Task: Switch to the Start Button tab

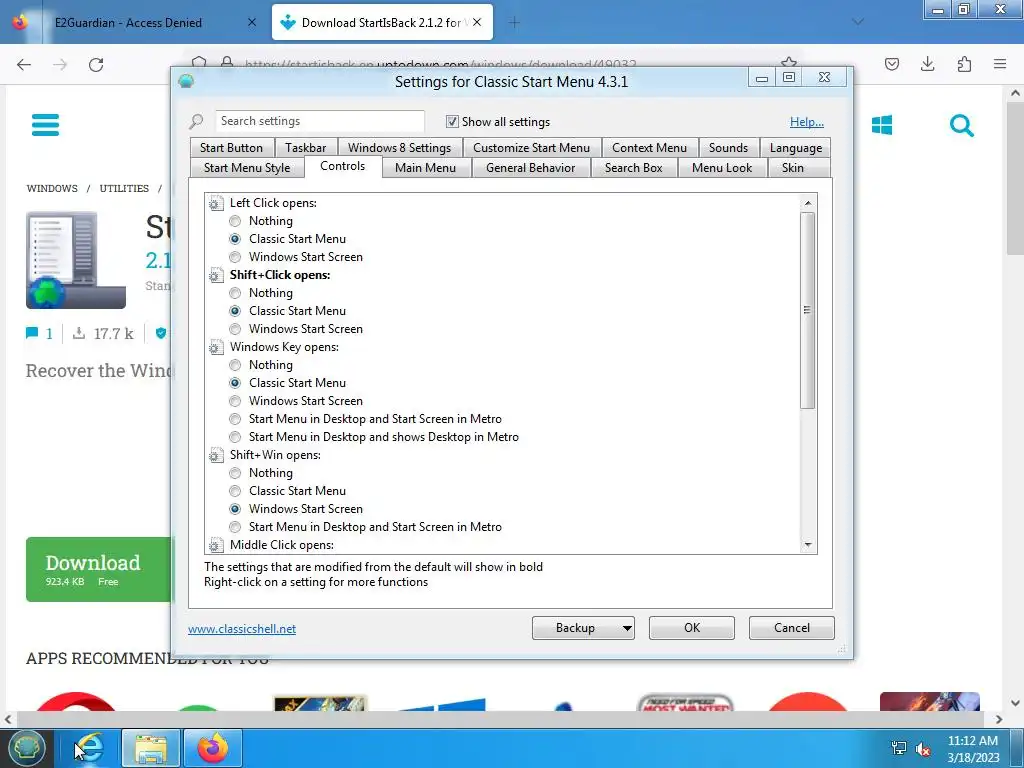Action: pyautogui.click(x=231, y=148)
